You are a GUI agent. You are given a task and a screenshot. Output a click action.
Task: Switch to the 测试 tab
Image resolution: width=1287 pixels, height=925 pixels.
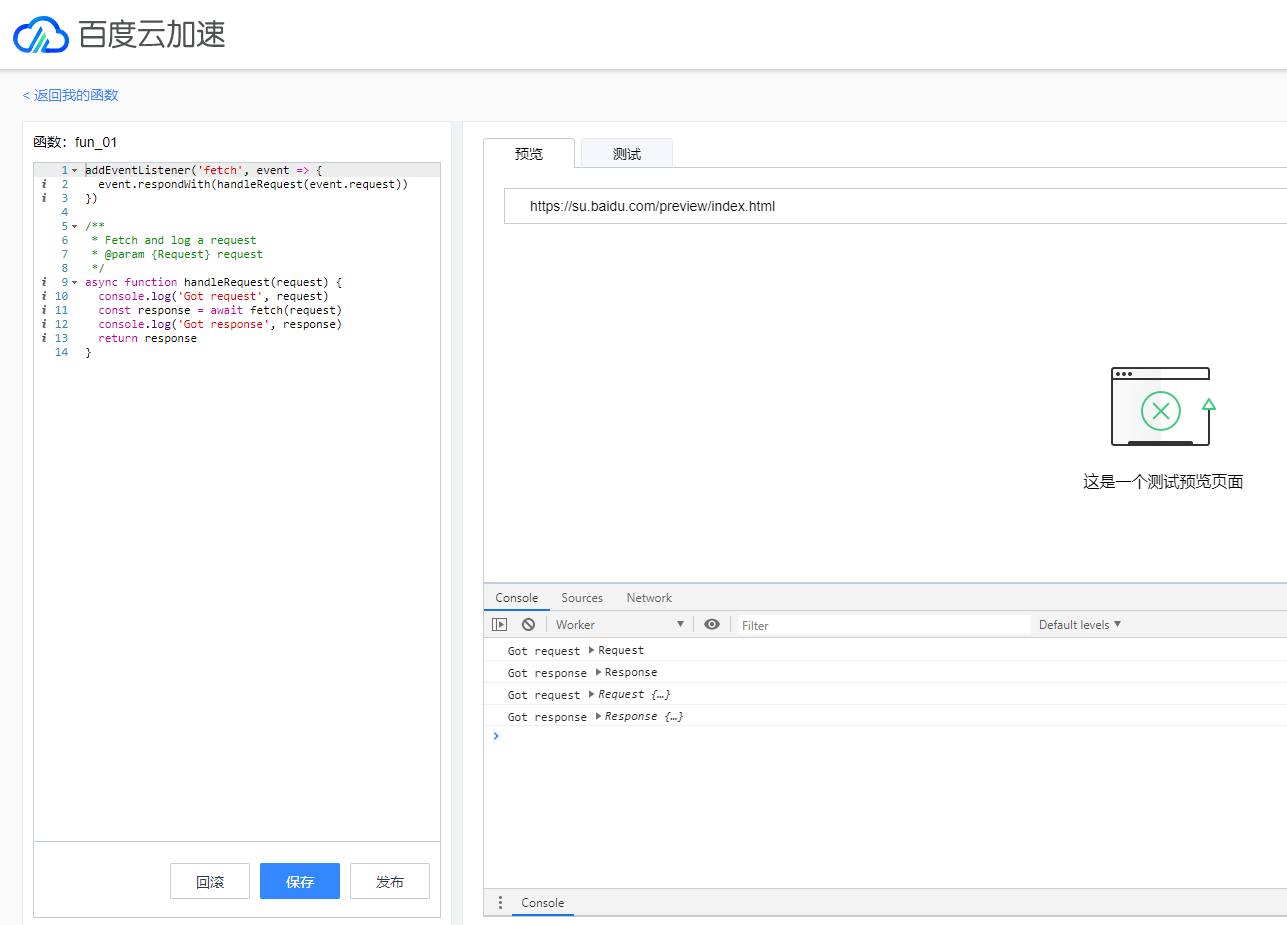(x=627, y=154)
